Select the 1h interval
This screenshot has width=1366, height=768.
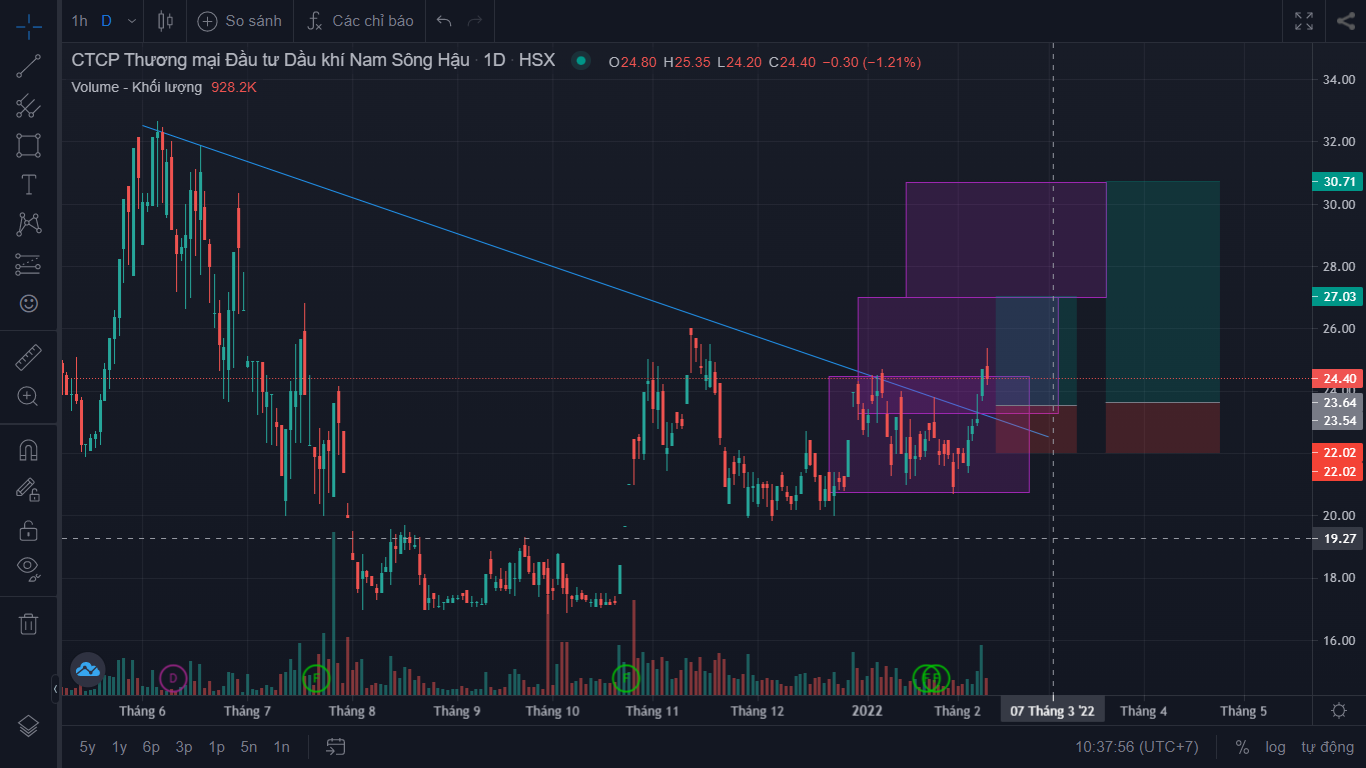coord(80,21)
